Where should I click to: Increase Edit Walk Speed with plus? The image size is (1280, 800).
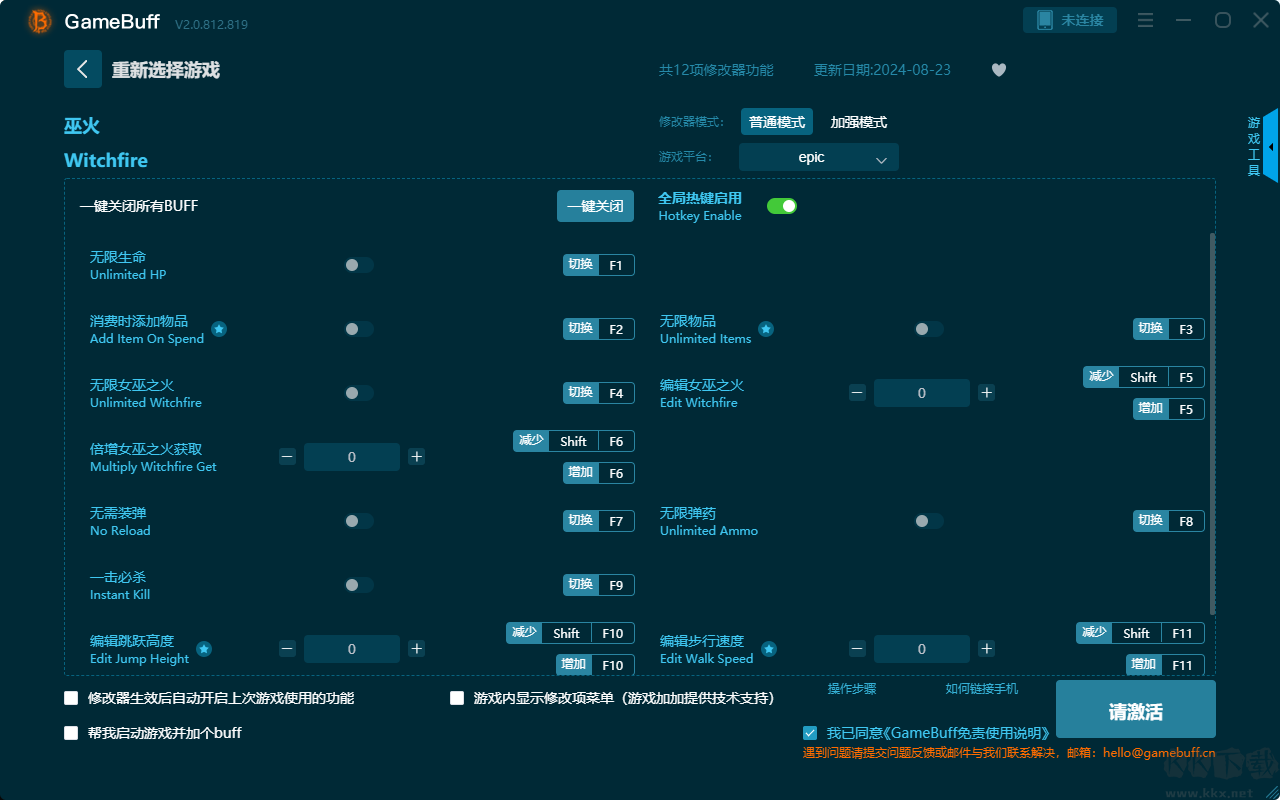[986, 649]
